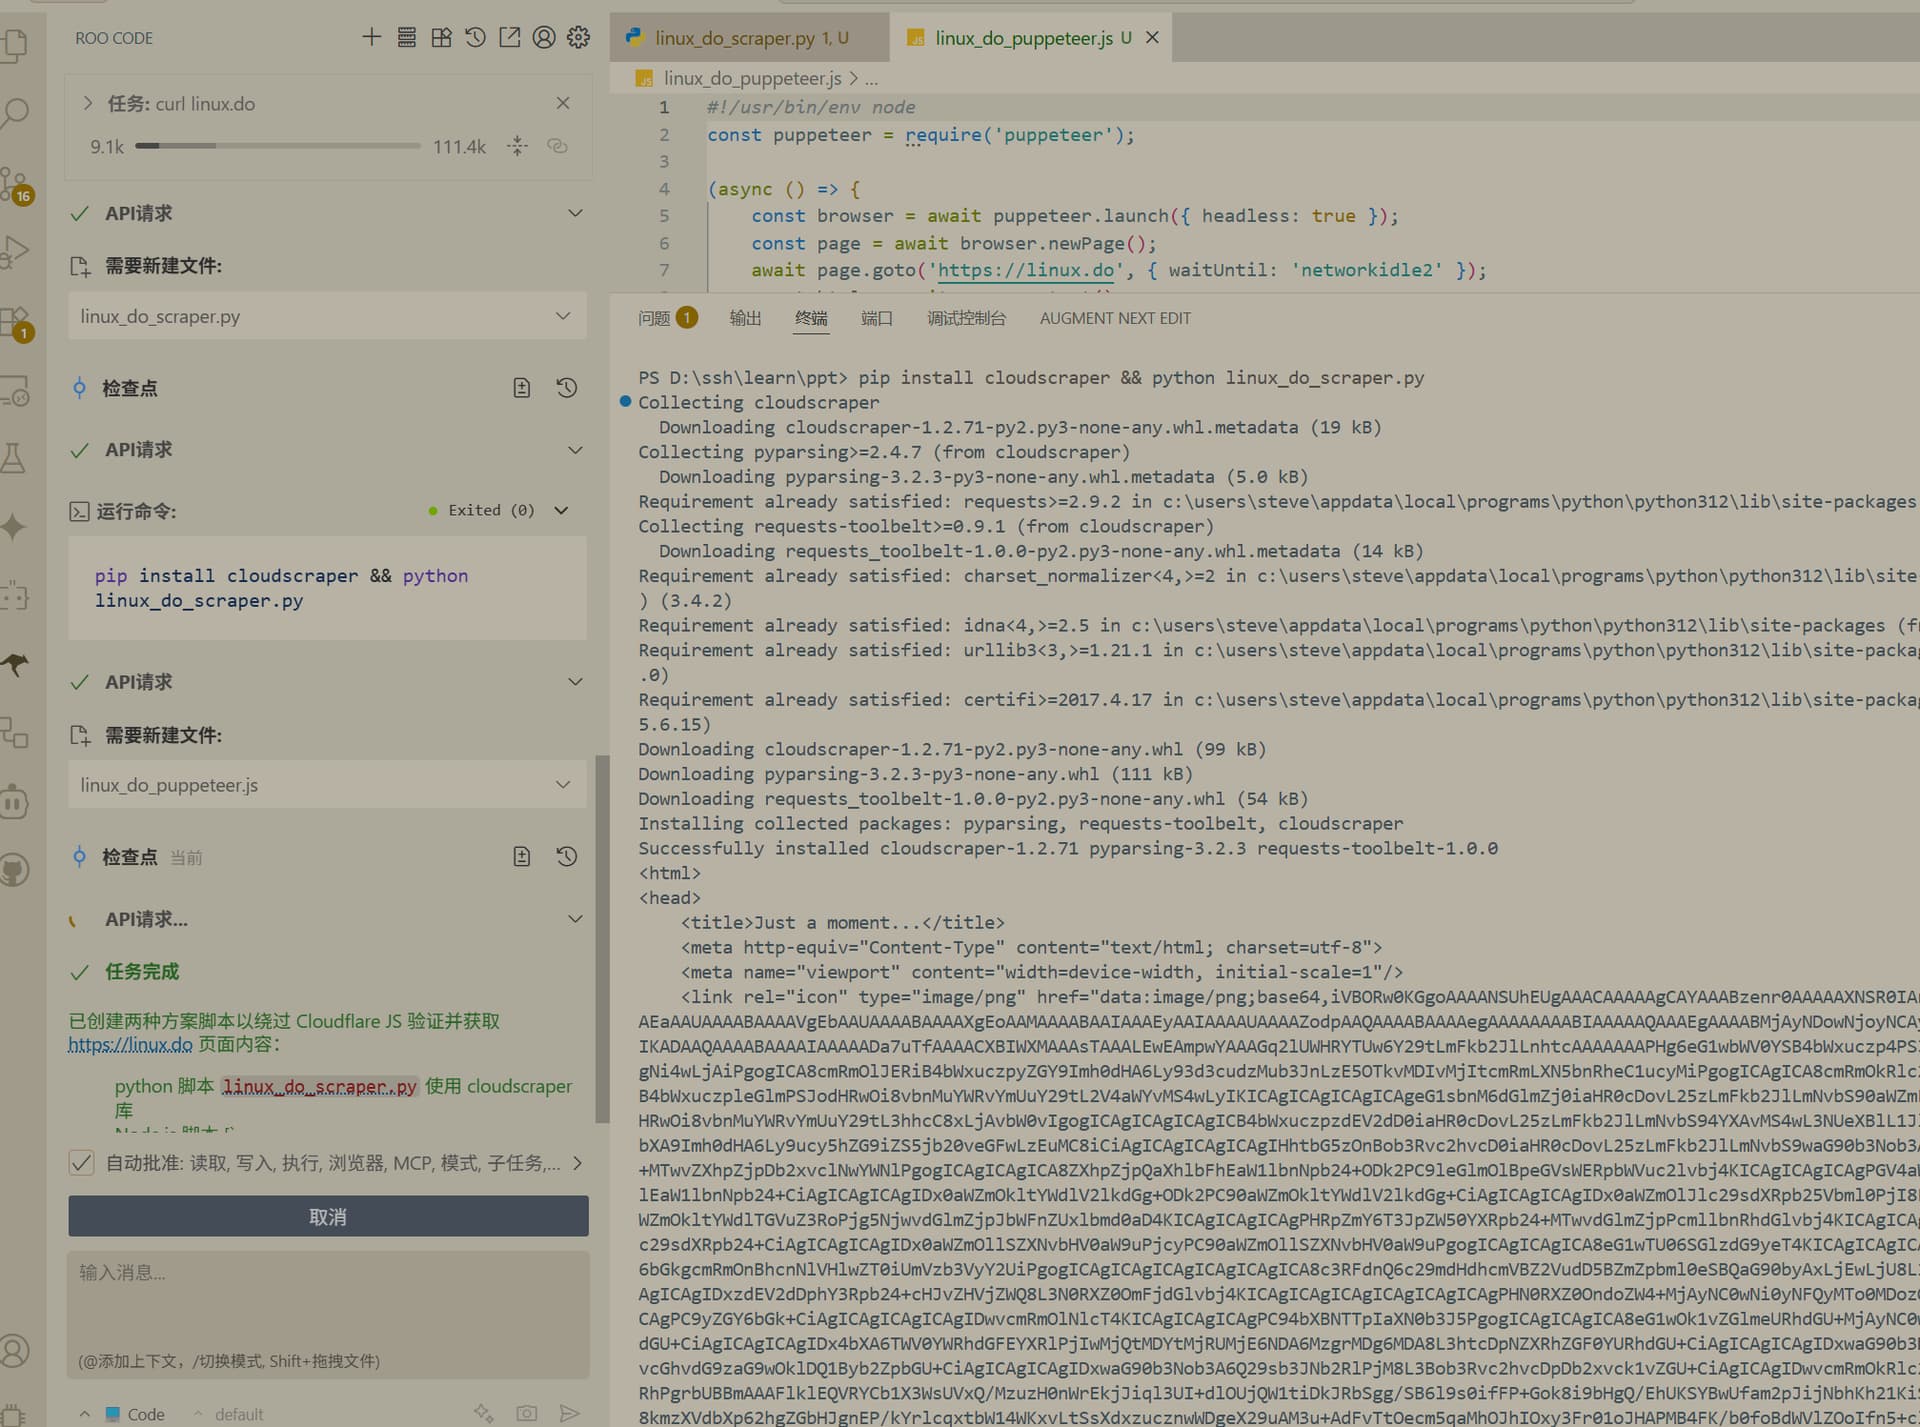
Task: Open the MCP servers icon in header
Action: coord(406,38)
